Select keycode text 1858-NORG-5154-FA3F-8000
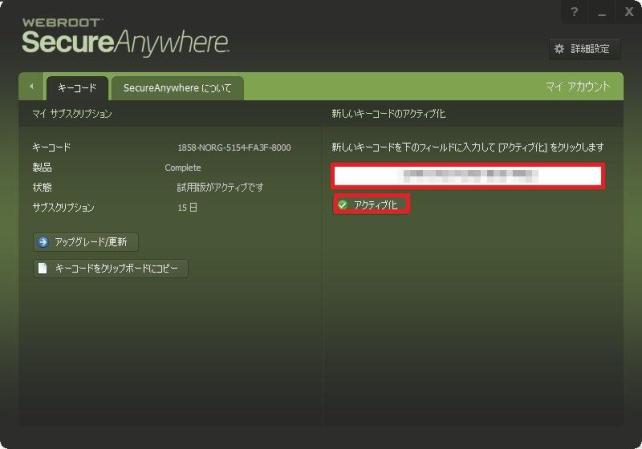Viewport: 642px width, 449px height. pos(234,147)
